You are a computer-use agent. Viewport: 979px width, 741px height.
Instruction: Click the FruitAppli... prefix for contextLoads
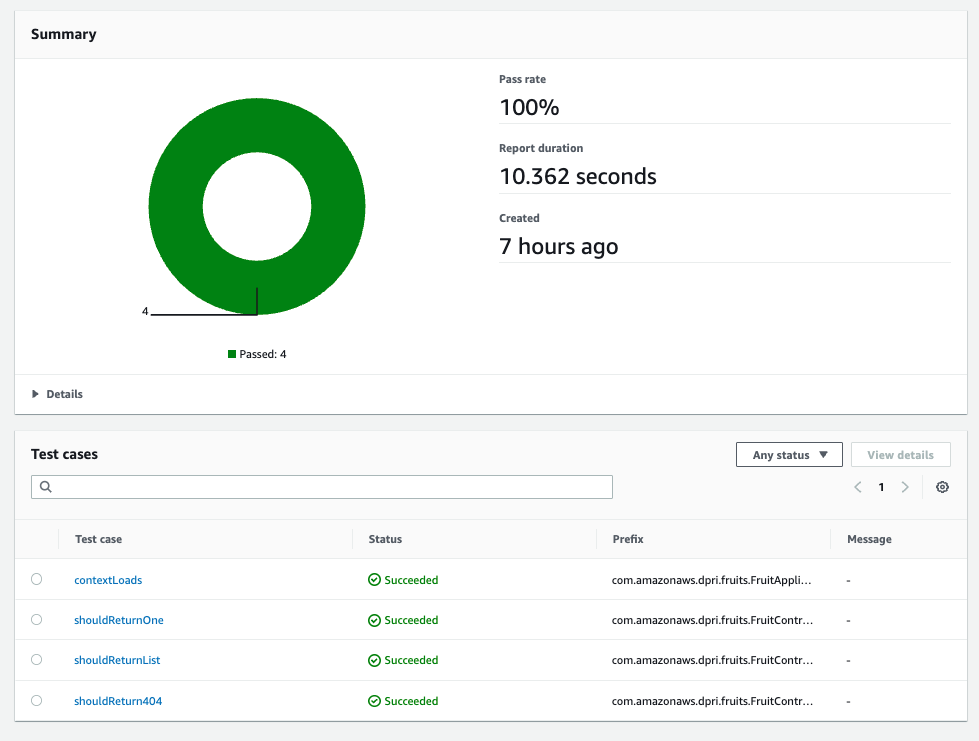[x=711, y=580]
